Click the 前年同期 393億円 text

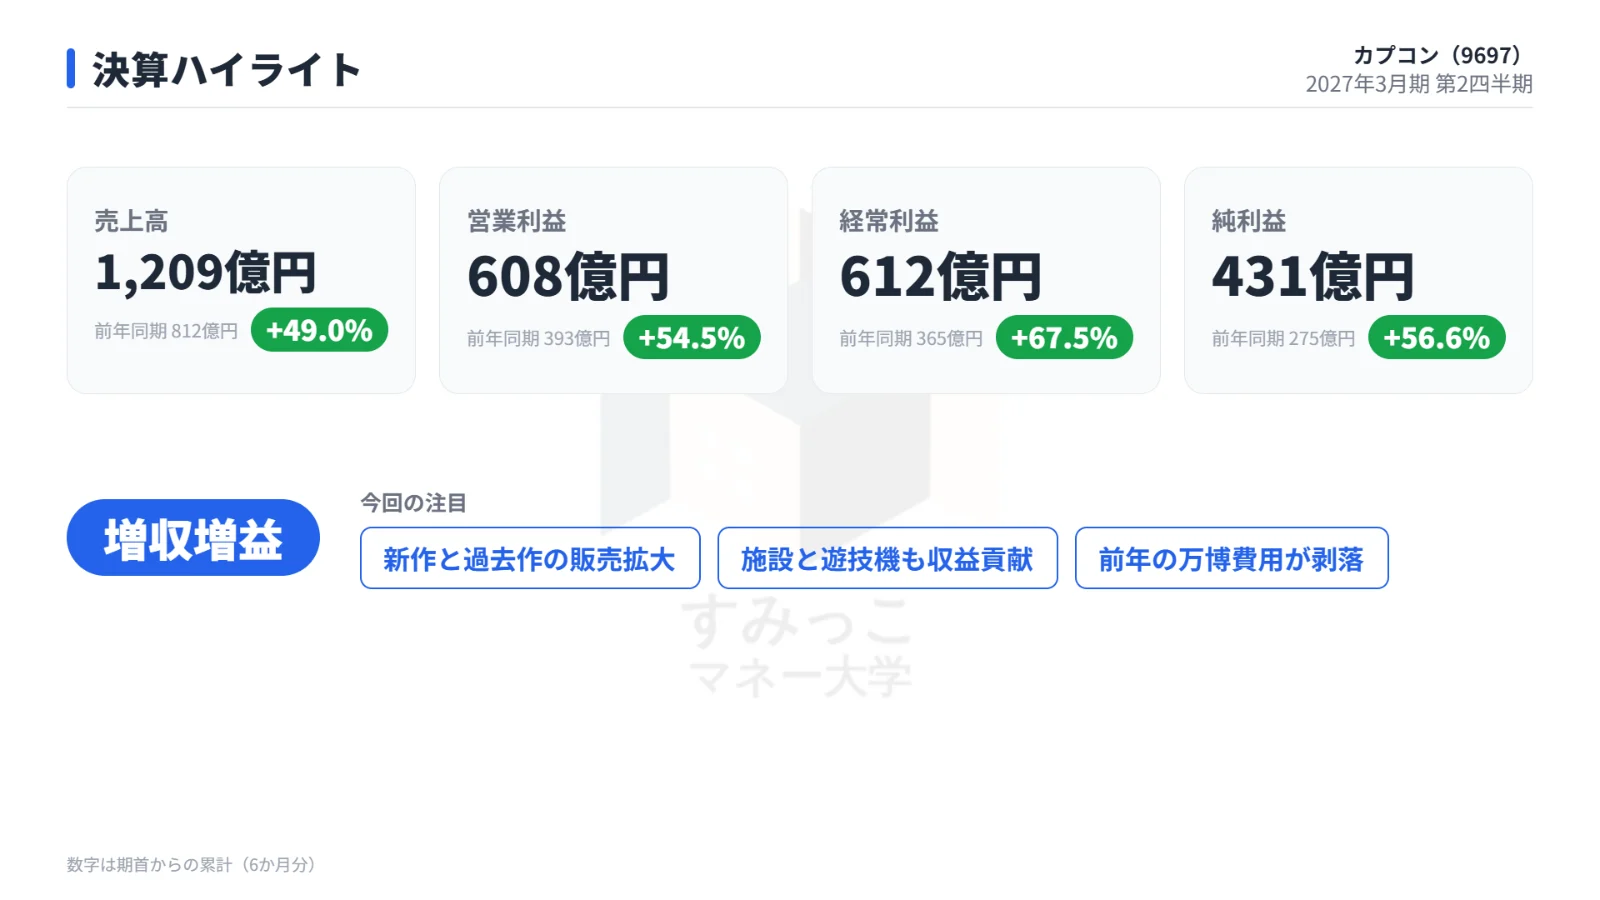click(x=538, y=339)
